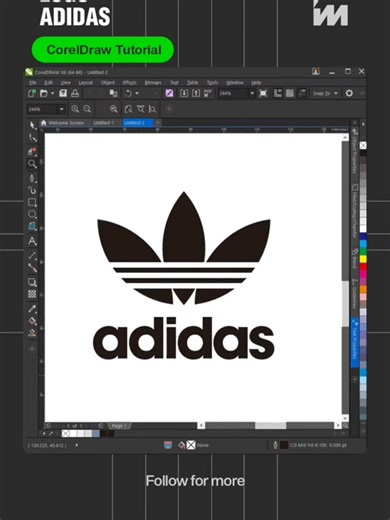This screenshot has height=520, width=390.
Task: Click the Import icon
Action: [x=184, y=93]
